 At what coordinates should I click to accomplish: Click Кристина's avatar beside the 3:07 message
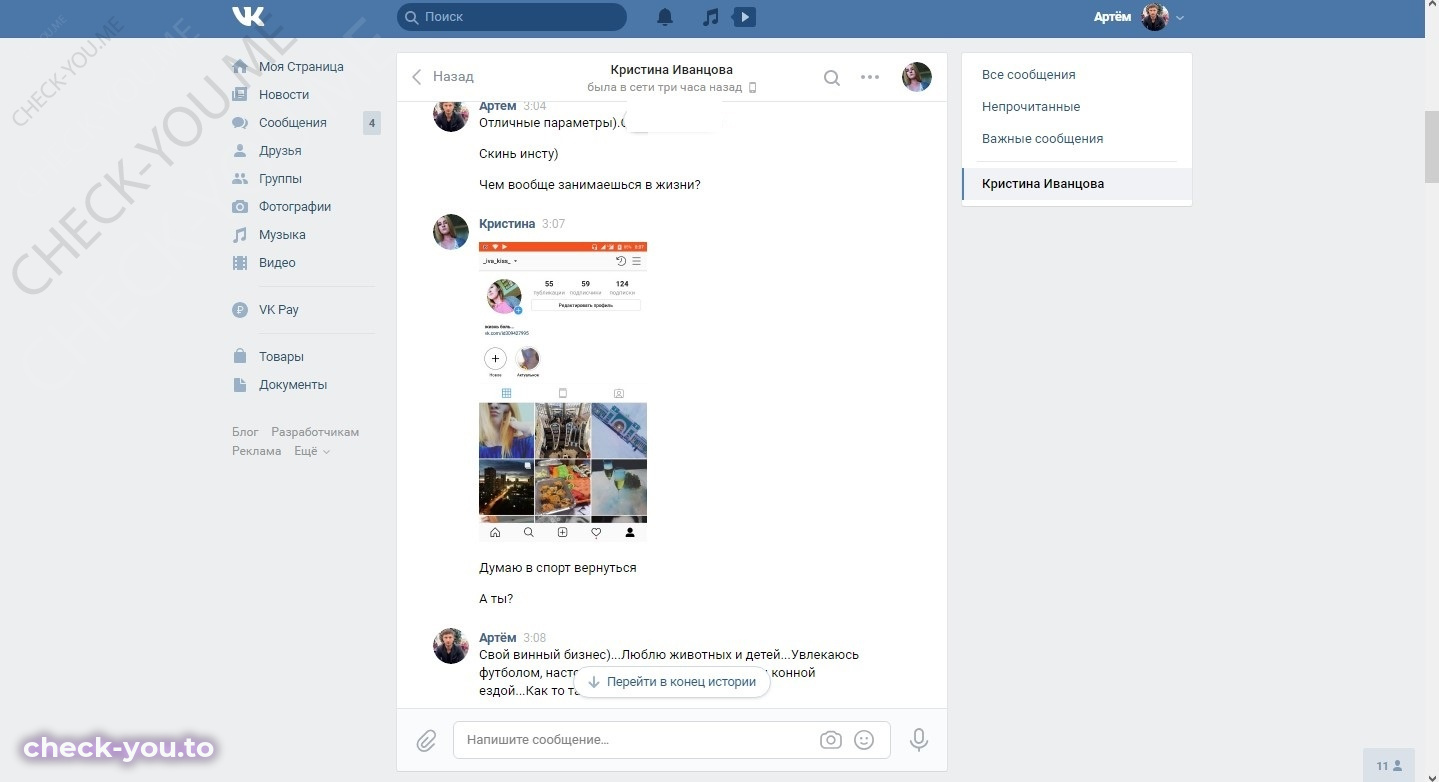[451, 232]
